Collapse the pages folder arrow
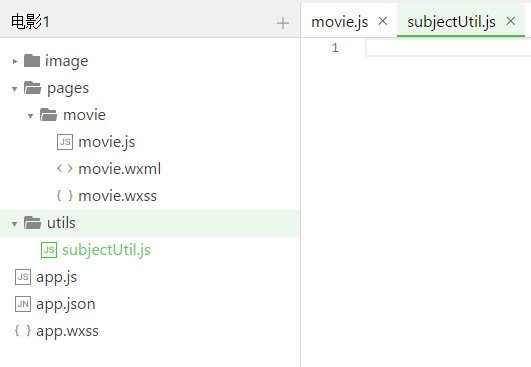Image resolution: width=531 pixels, height=367 pixels. 14,89
